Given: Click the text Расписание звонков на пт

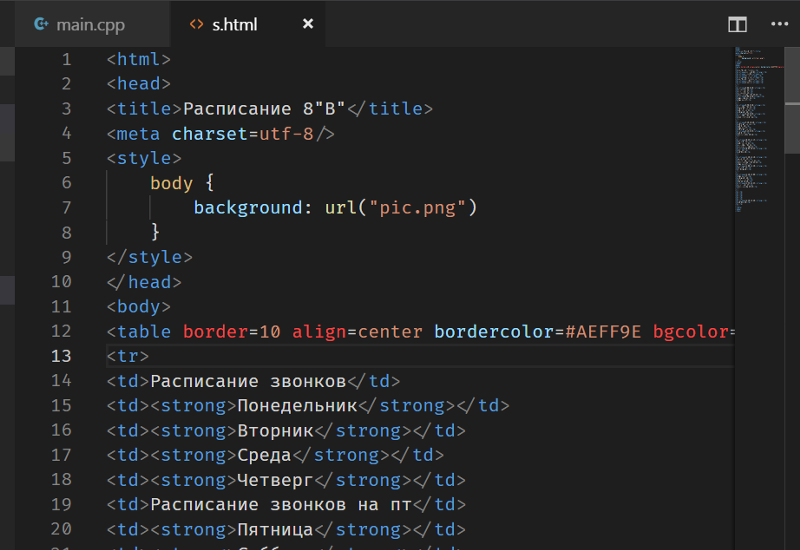Looking at the screenshot, I should coord(281,505).
